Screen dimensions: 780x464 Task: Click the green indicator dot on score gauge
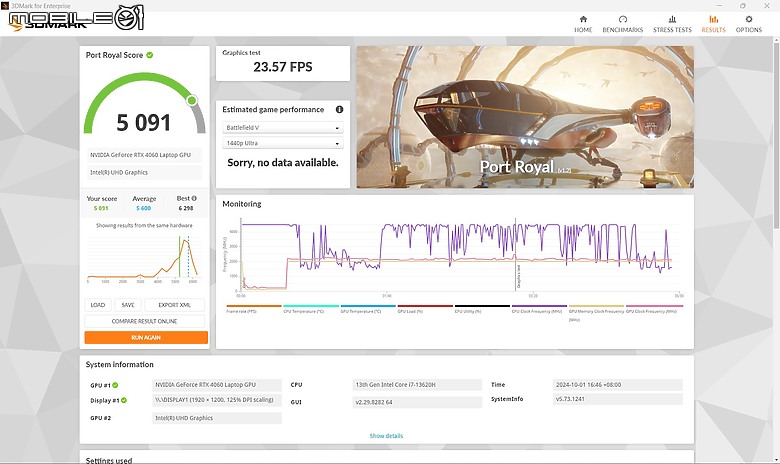(192, 100)
